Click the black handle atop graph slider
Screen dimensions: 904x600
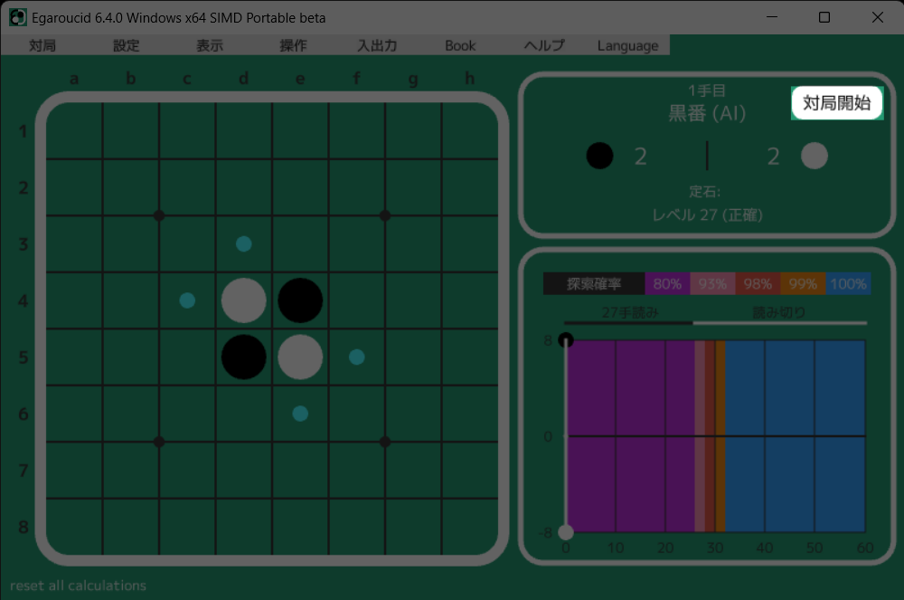566,340
